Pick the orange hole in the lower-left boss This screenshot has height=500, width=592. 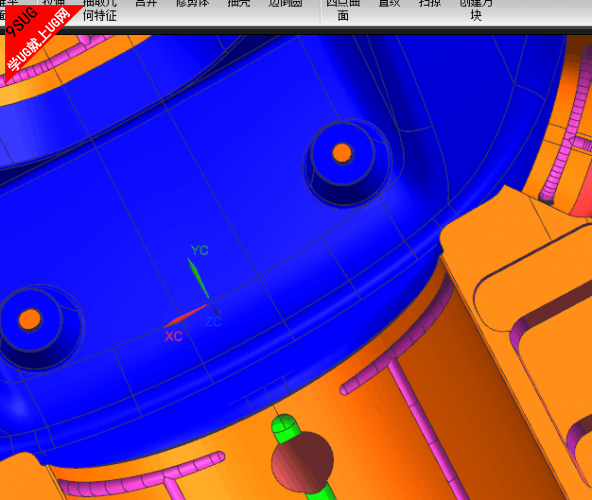(30, 319)
